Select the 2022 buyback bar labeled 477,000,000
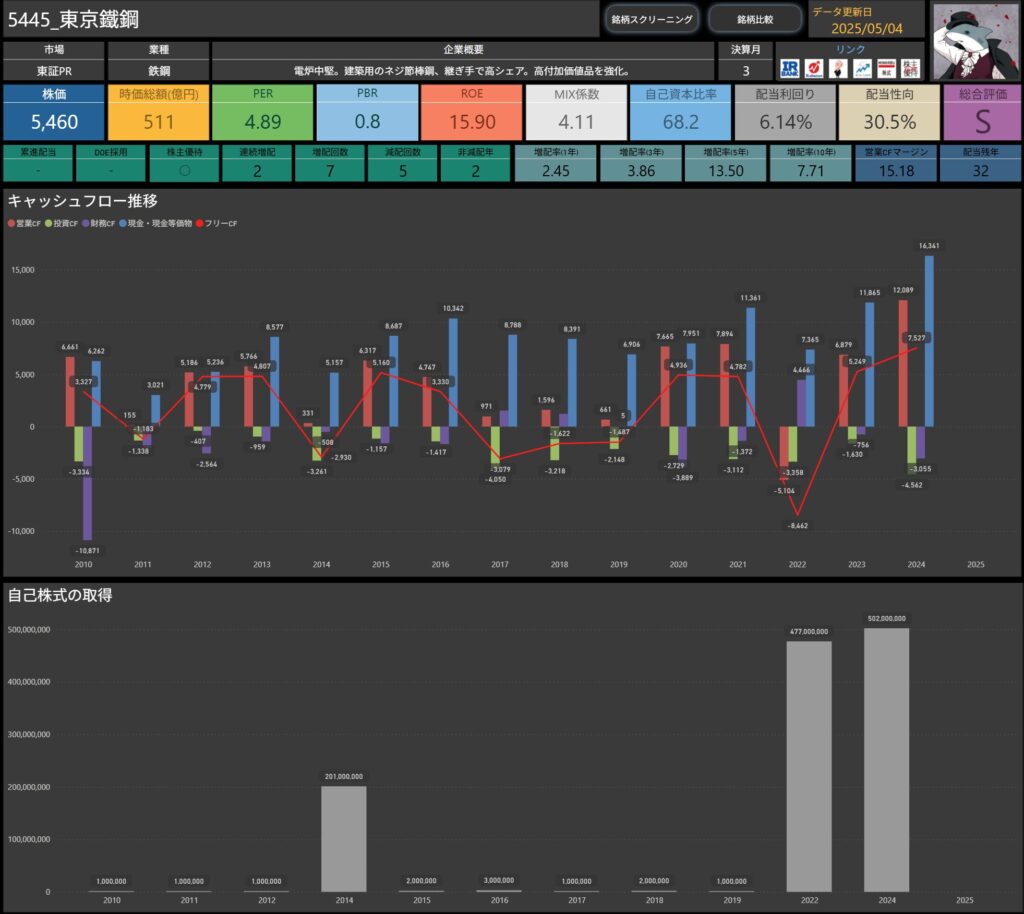Screen dimensions: 1024x914 click(809, 766)
